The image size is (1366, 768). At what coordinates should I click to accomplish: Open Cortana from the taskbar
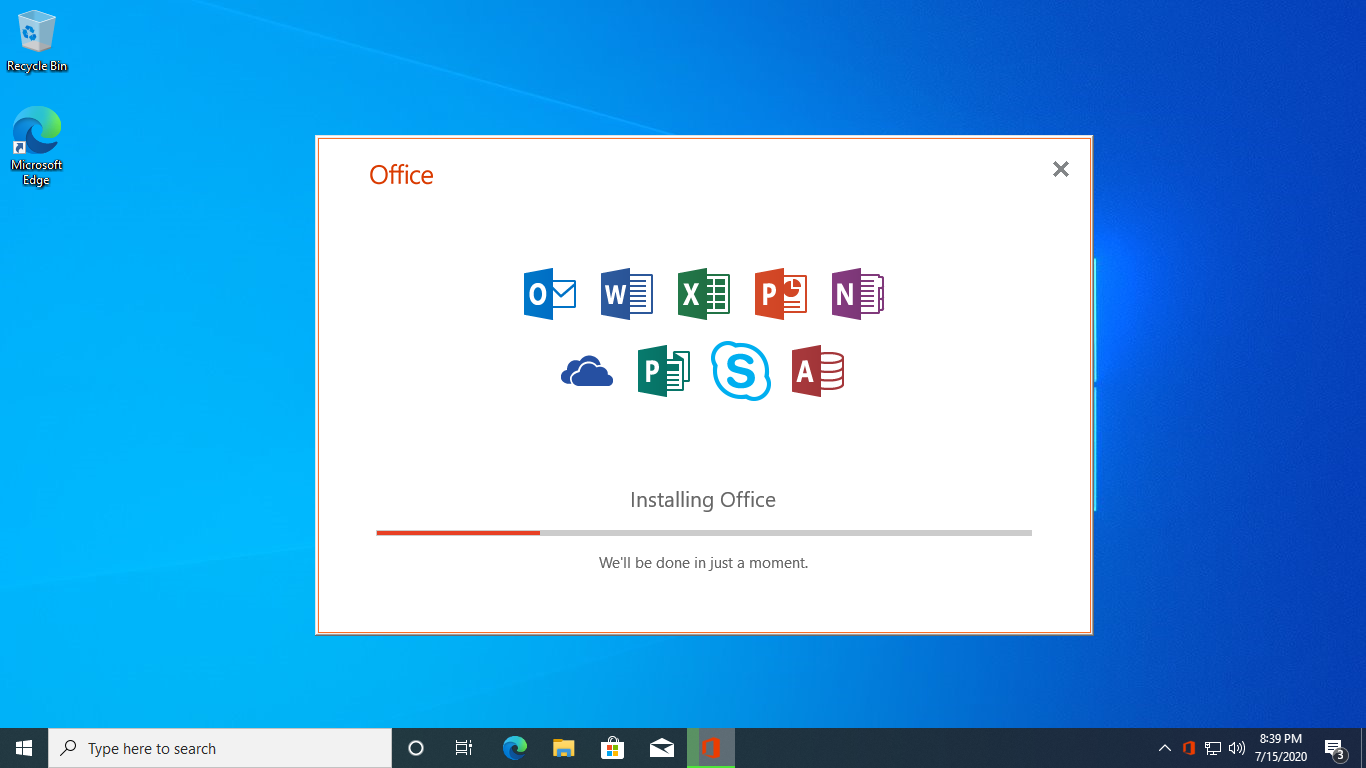pyautogui.click(x=416, y=748)
